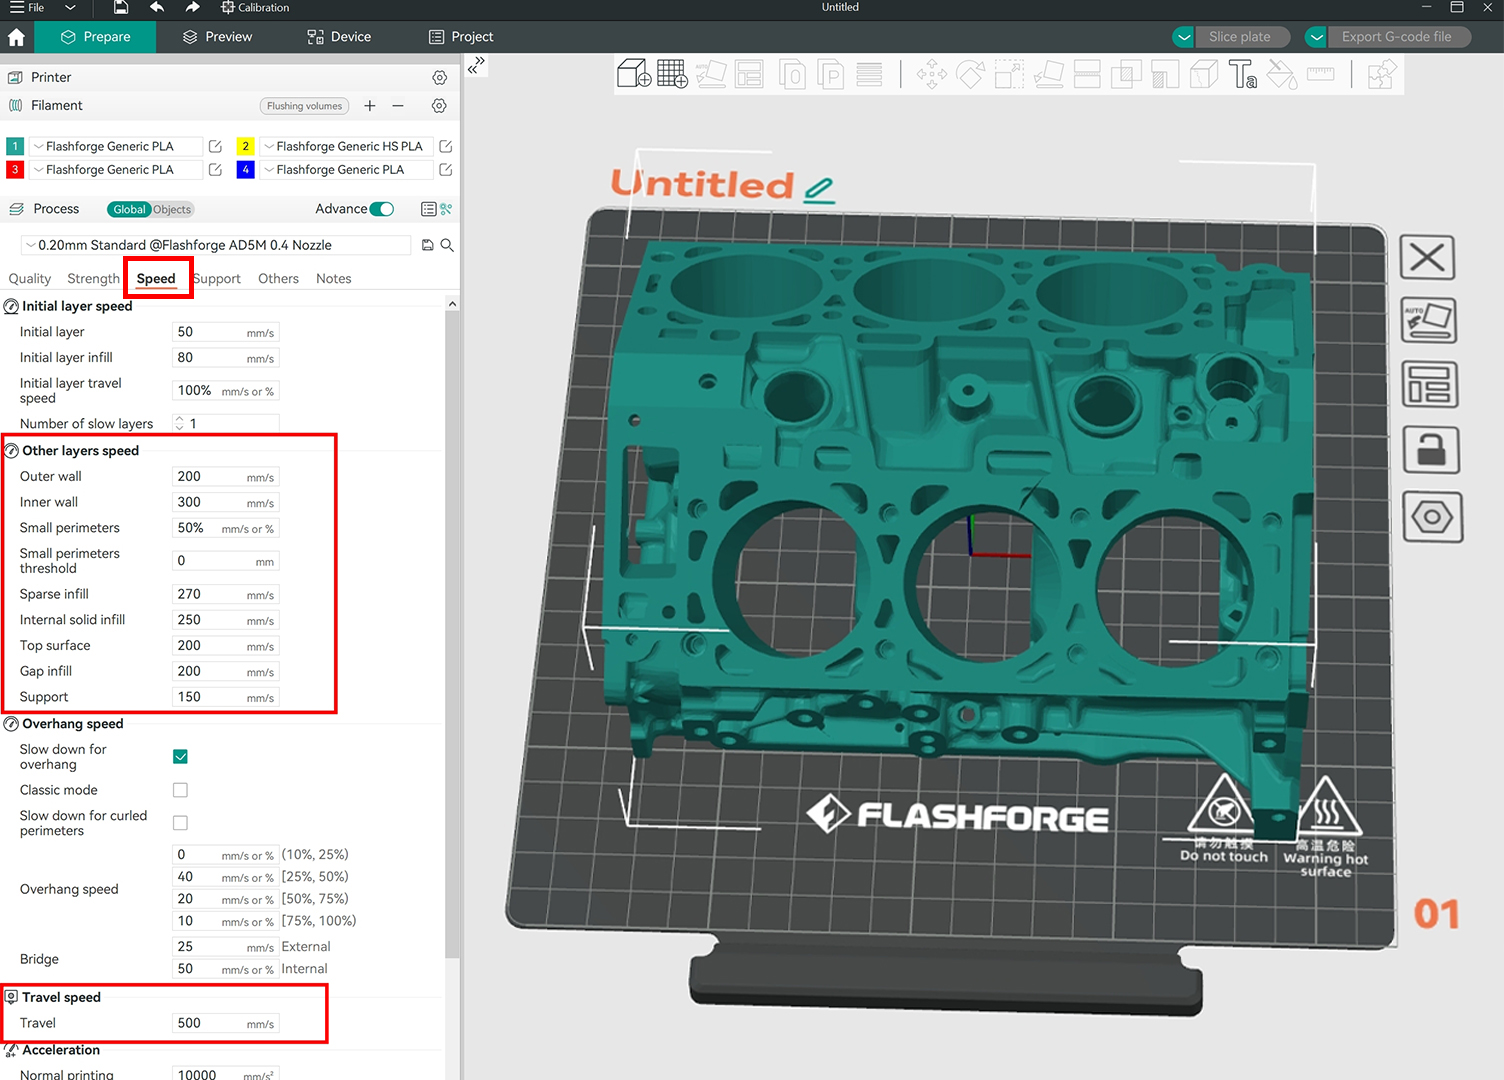Click the Auto orient toolbar icon

point(711,74)
